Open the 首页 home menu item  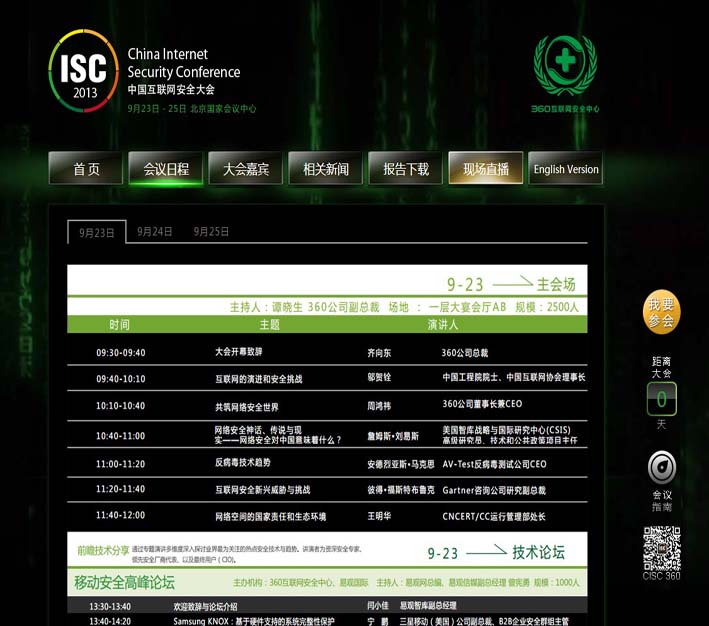click(86, 169)
